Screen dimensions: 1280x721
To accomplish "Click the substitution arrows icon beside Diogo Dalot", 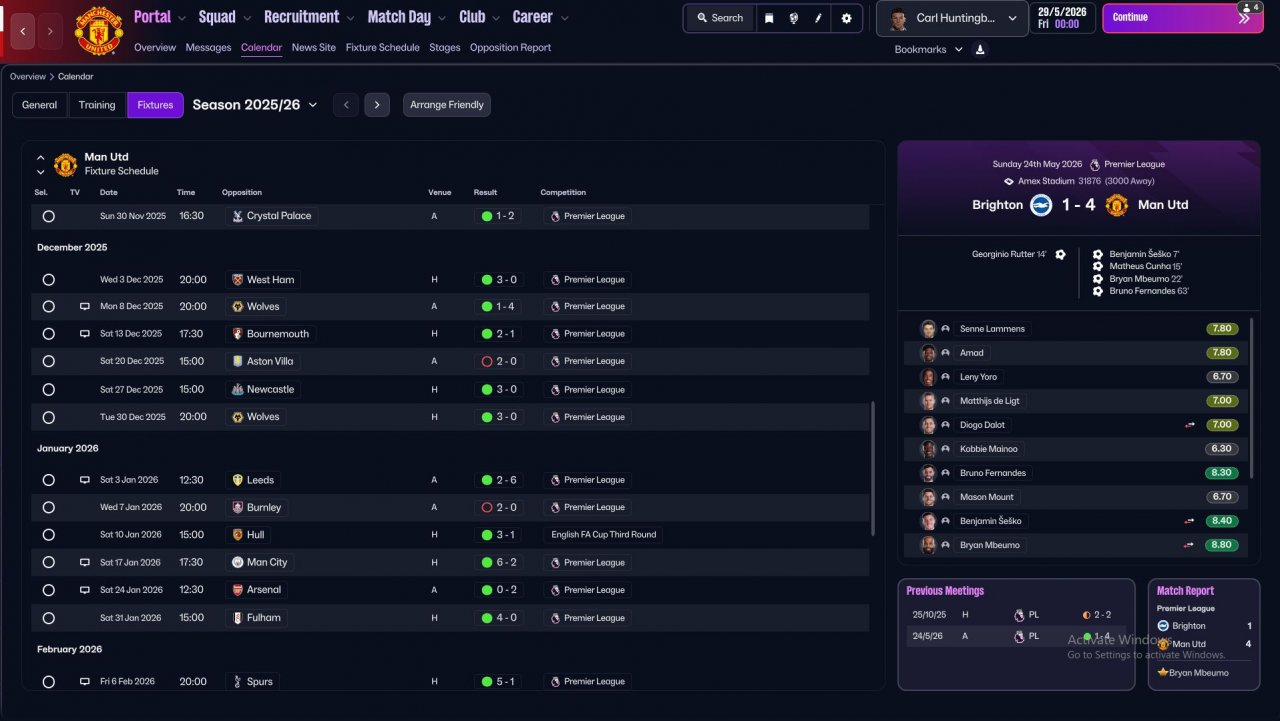I will [x=1190, y=425].
